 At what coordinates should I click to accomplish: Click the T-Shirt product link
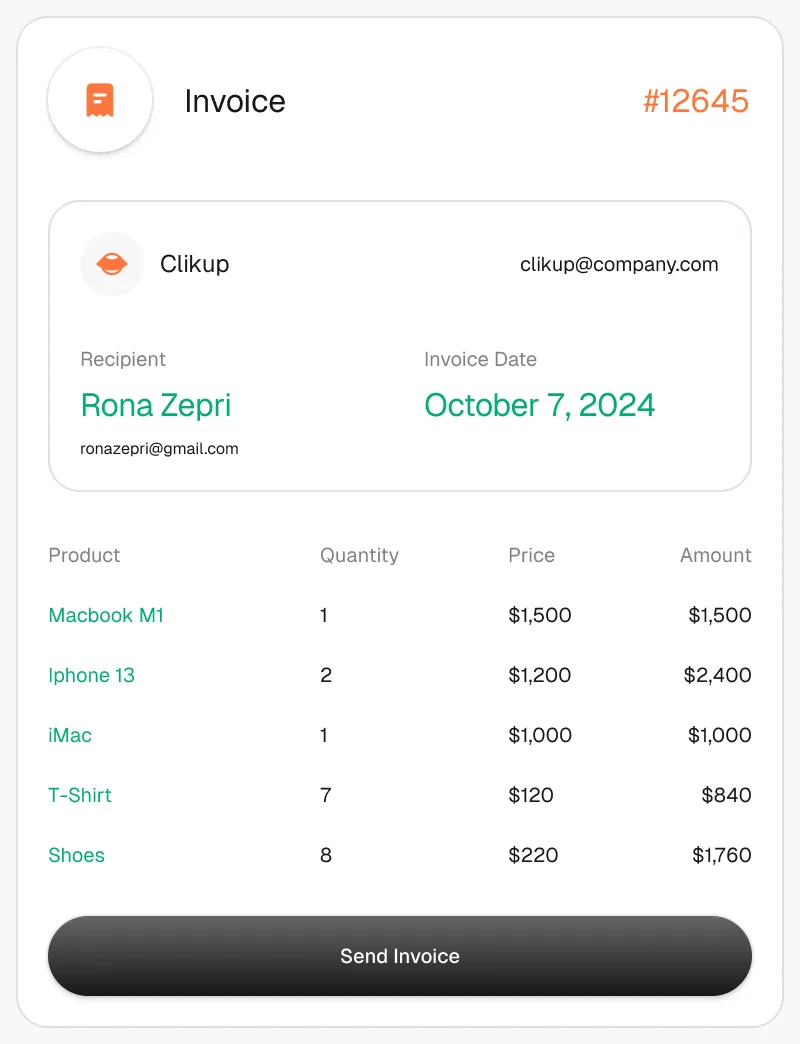point(80,795)
